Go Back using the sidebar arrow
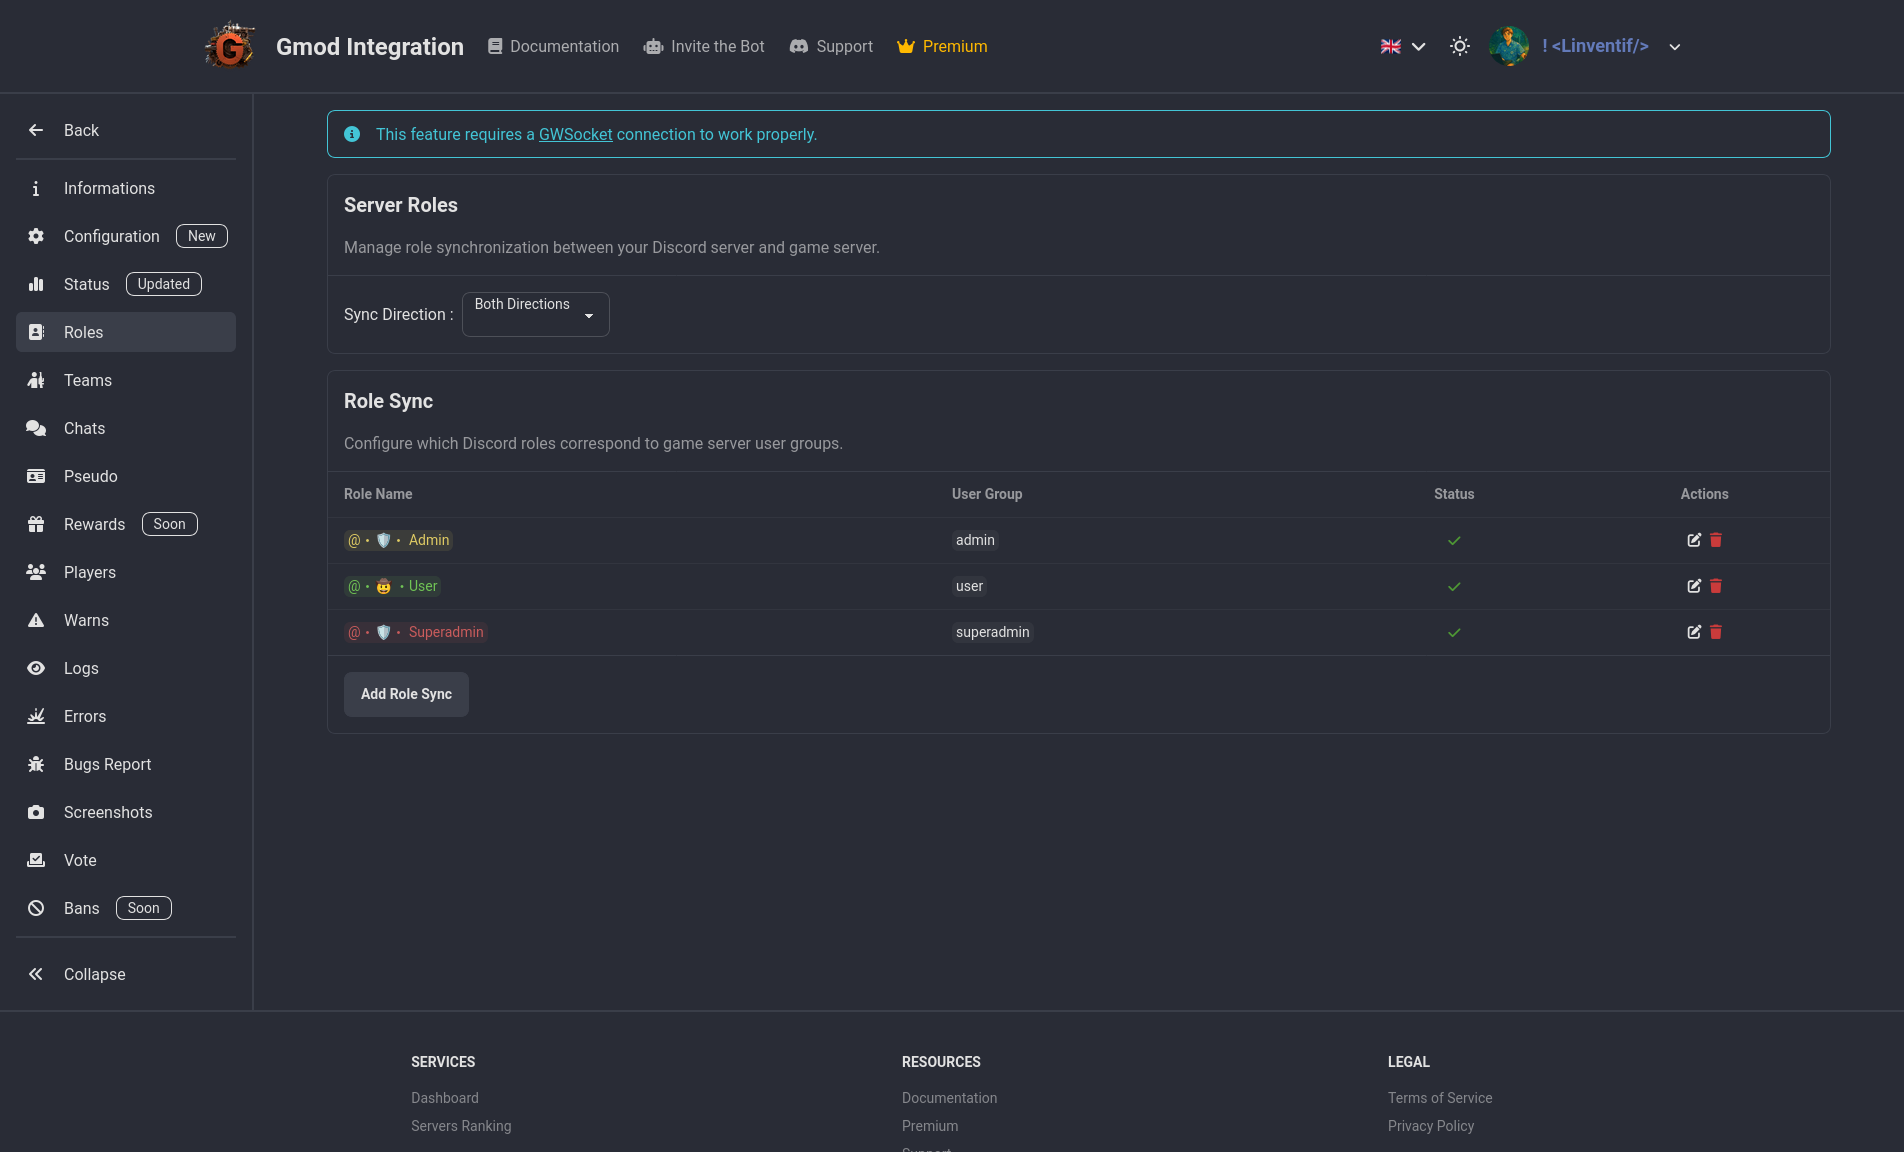Viewport: 1904px width, 1152px height. coord(80,130)
